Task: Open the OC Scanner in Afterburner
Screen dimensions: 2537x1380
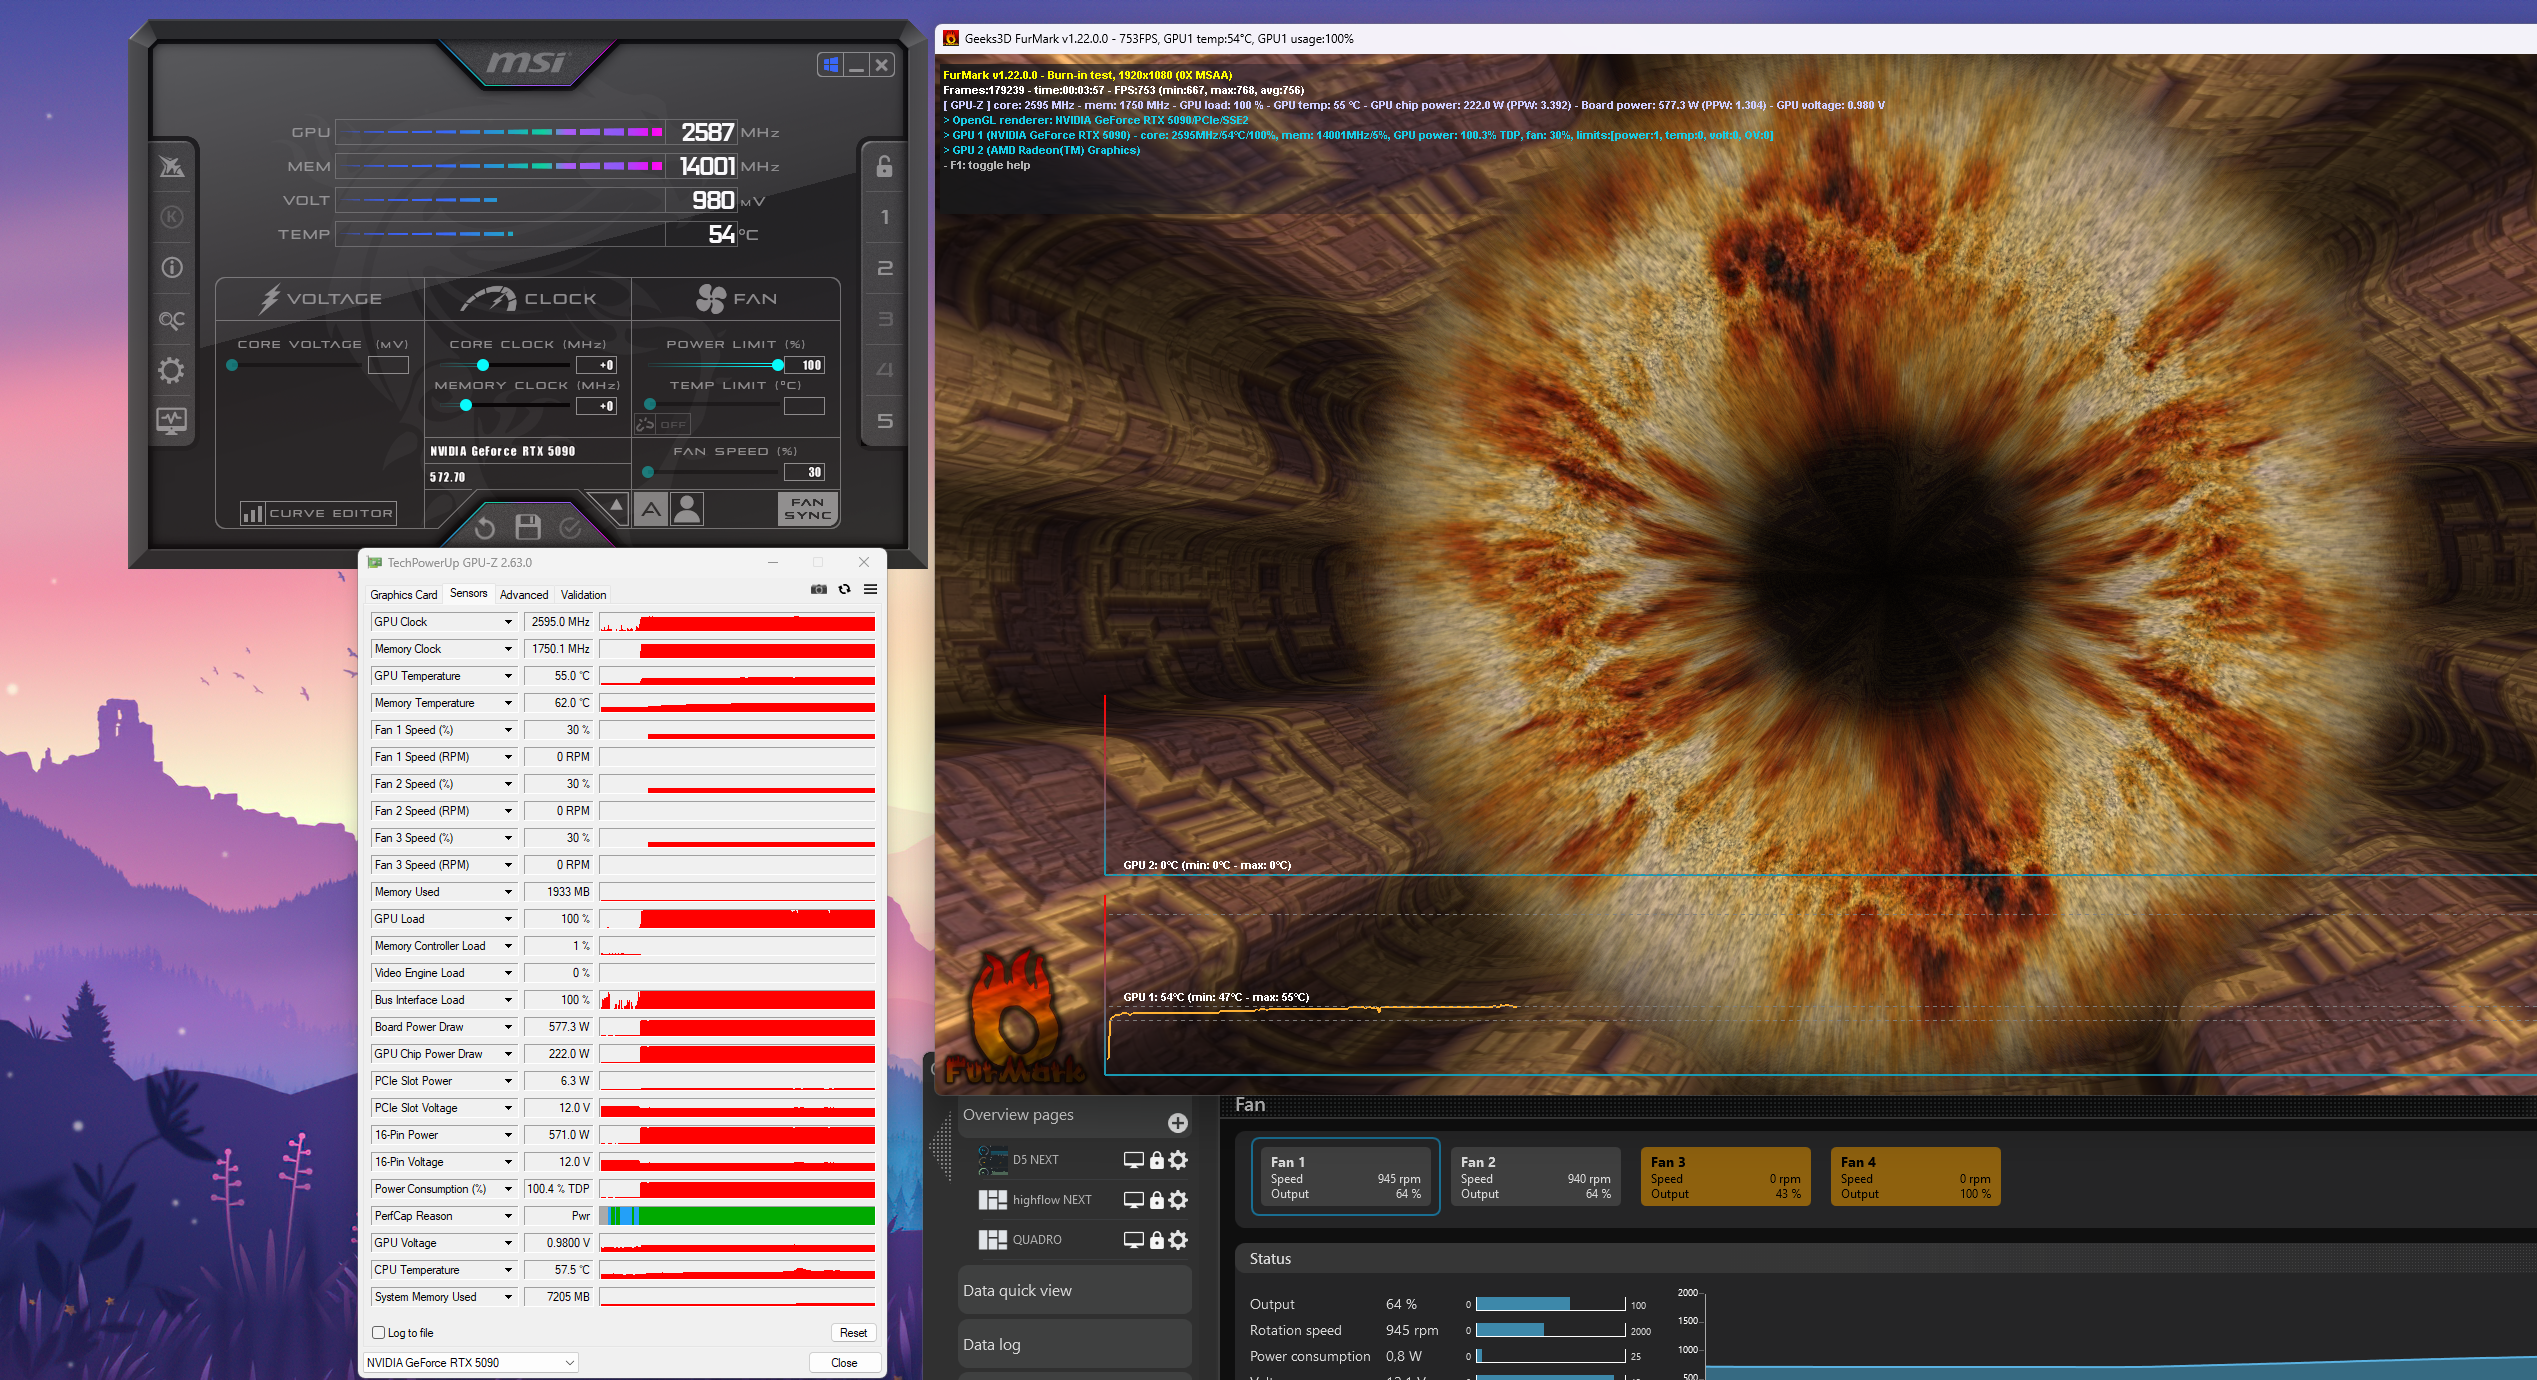Action: [x=172, y=320]
